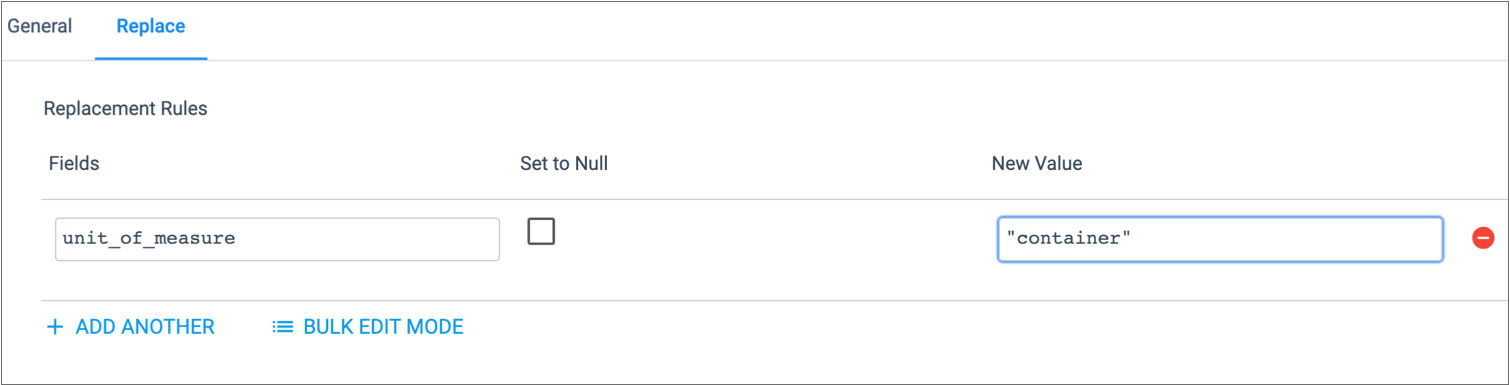
Task: Switch to the General tab
Action: click(x=40, y=26)
